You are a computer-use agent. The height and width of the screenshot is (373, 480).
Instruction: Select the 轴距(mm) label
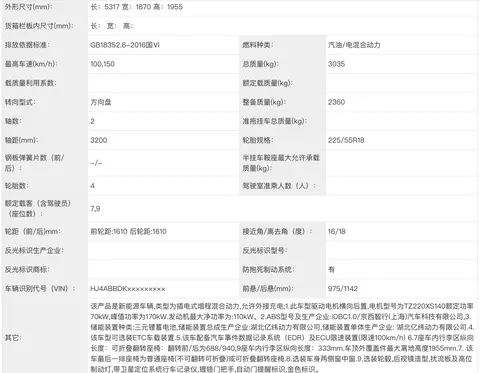pos(21,140)
